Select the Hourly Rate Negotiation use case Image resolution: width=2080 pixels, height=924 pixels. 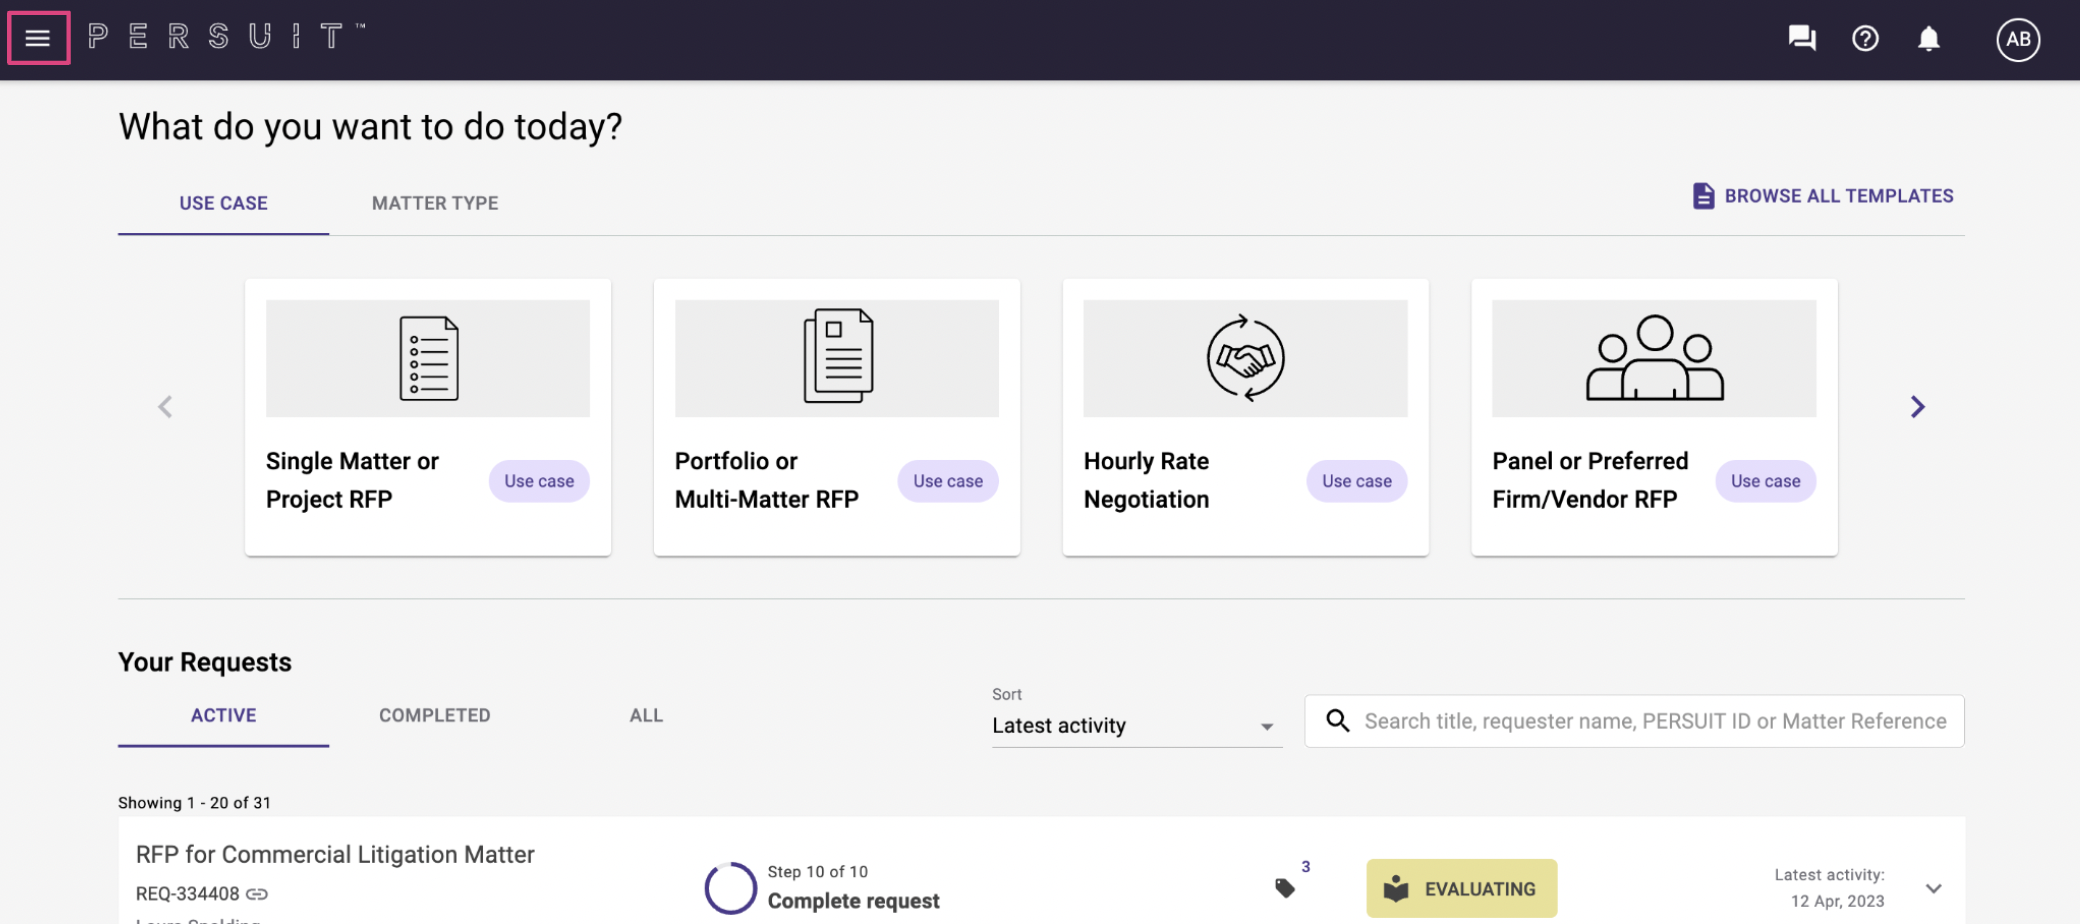[x=1245, y=417]
